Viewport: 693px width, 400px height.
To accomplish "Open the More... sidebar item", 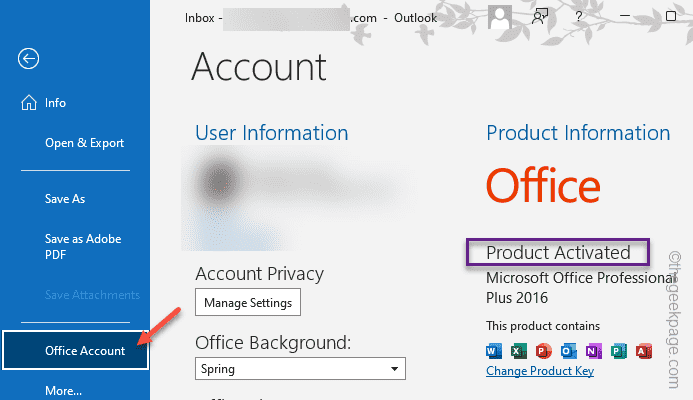I will pos(63,391).
